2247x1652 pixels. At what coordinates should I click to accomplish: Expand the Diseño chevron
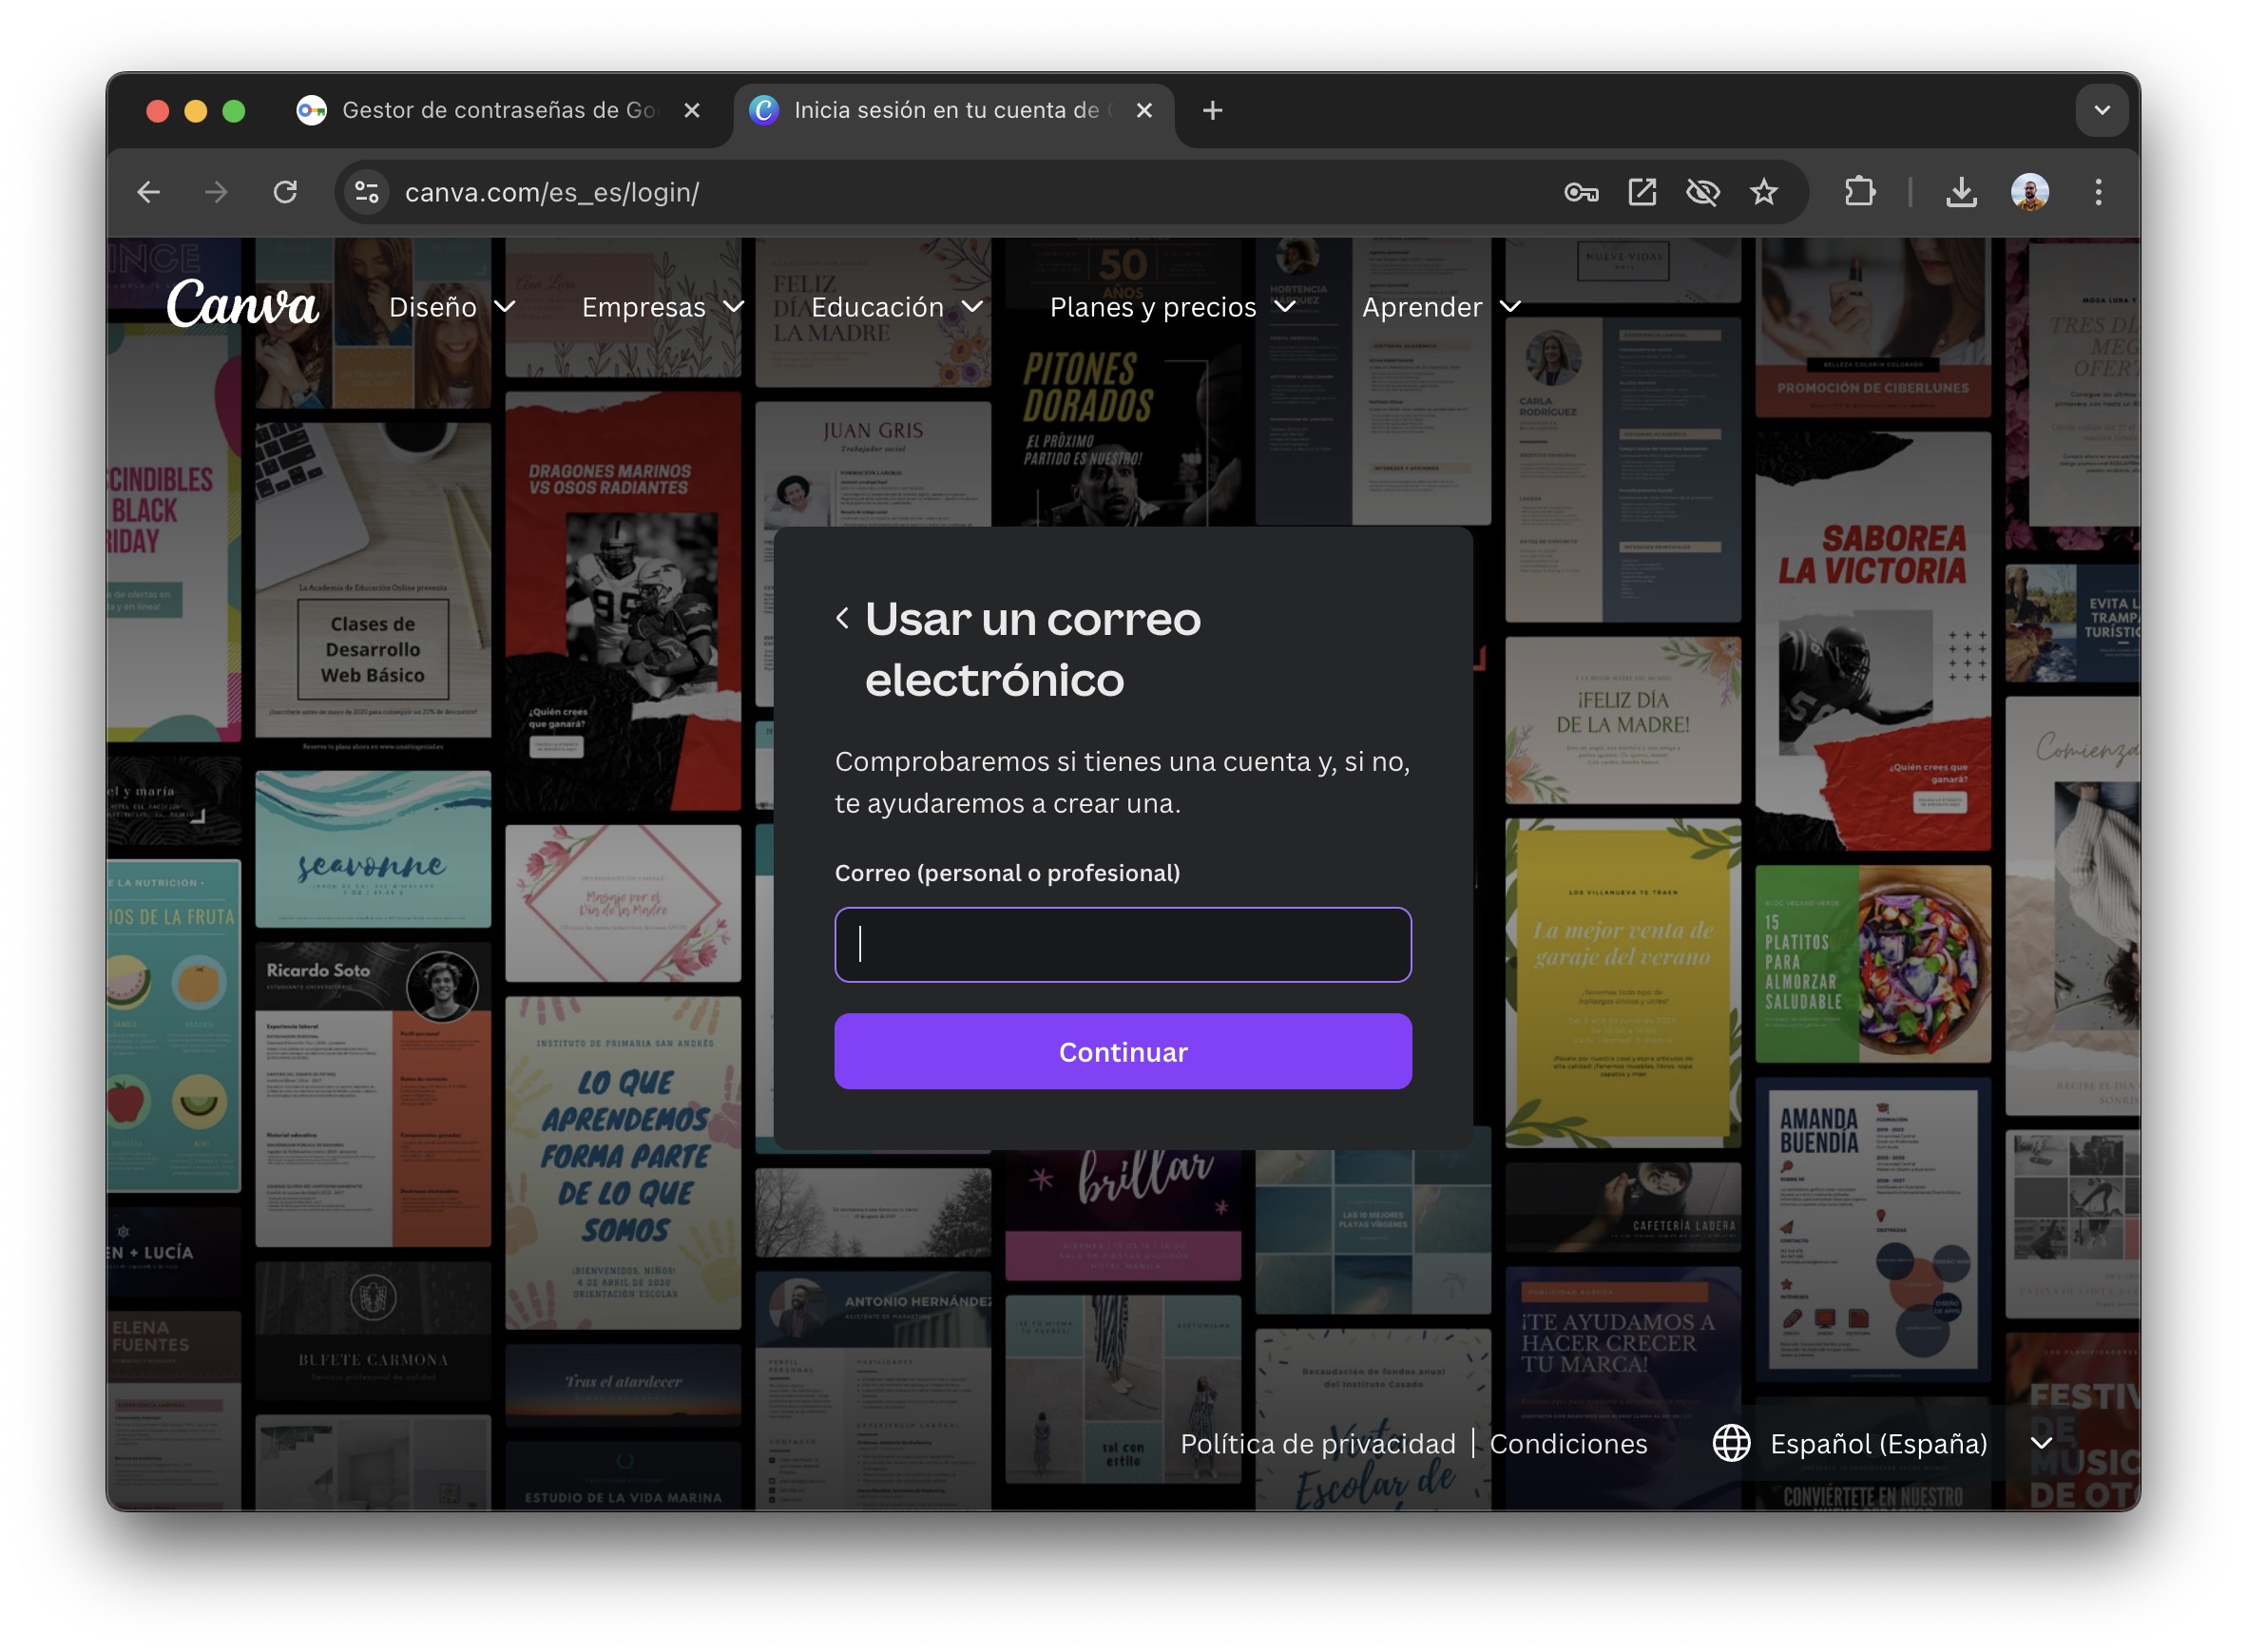505,307
